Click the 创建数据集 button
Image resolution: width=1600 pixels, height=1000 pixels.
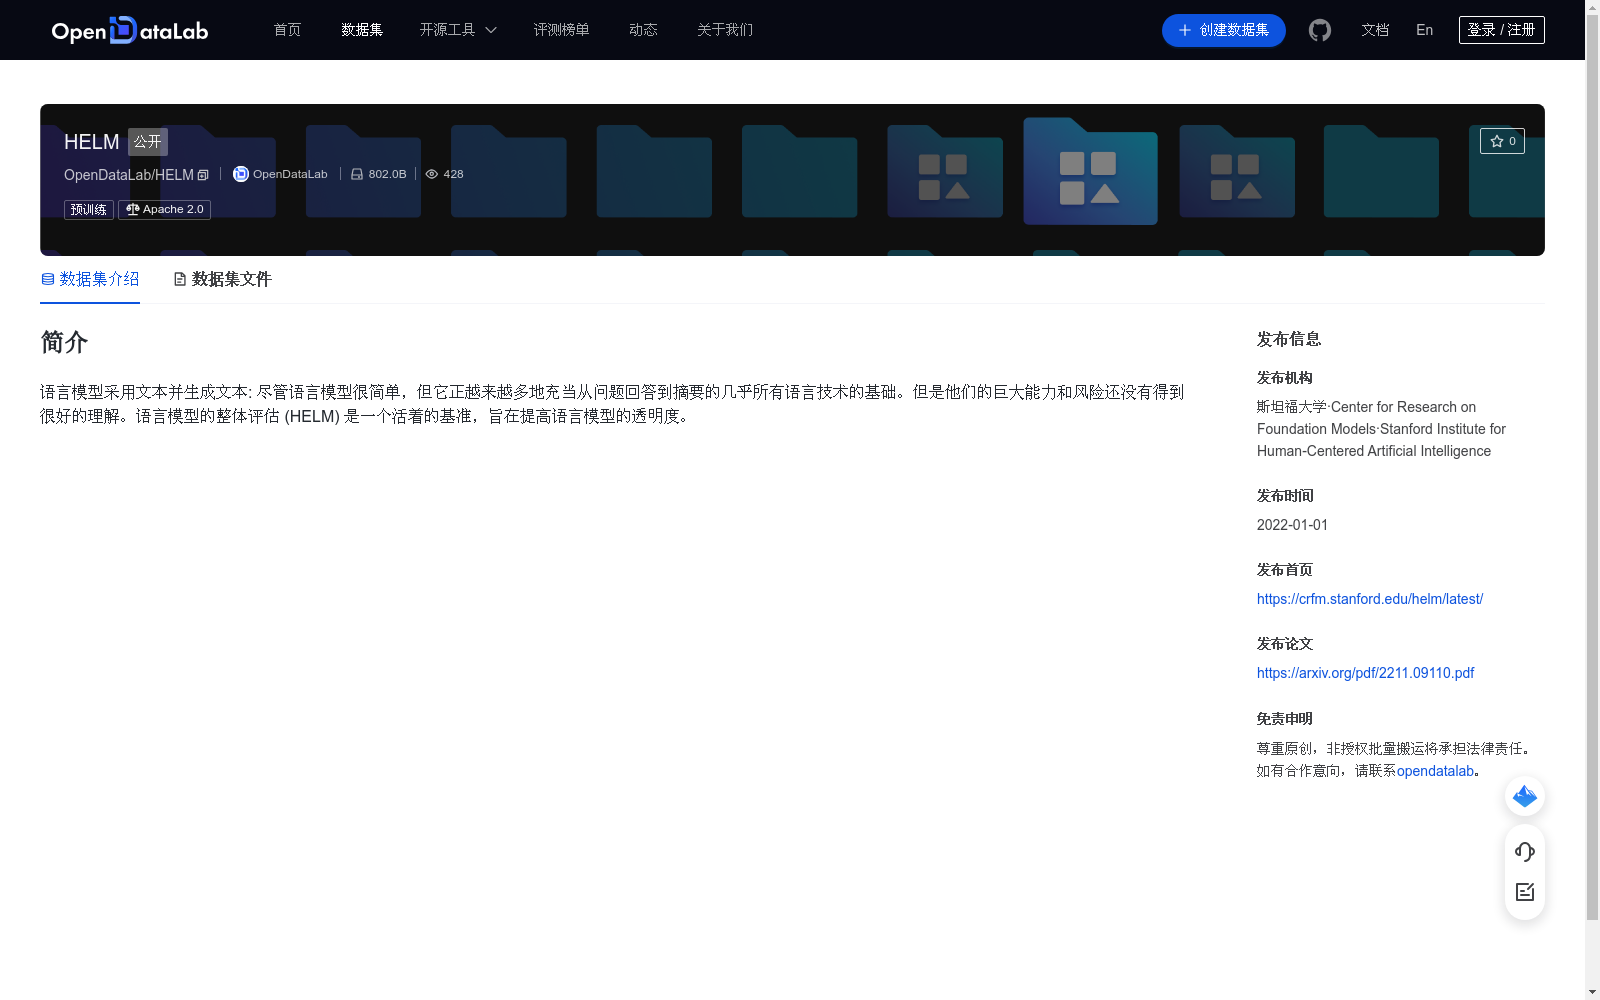point(1223,30)
